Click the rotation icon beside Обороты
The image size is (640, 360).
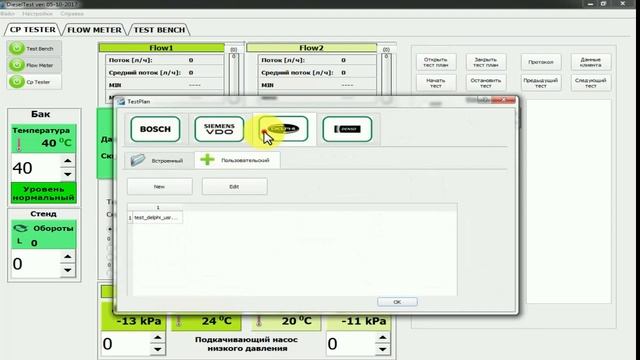click(x=20, y=229)
